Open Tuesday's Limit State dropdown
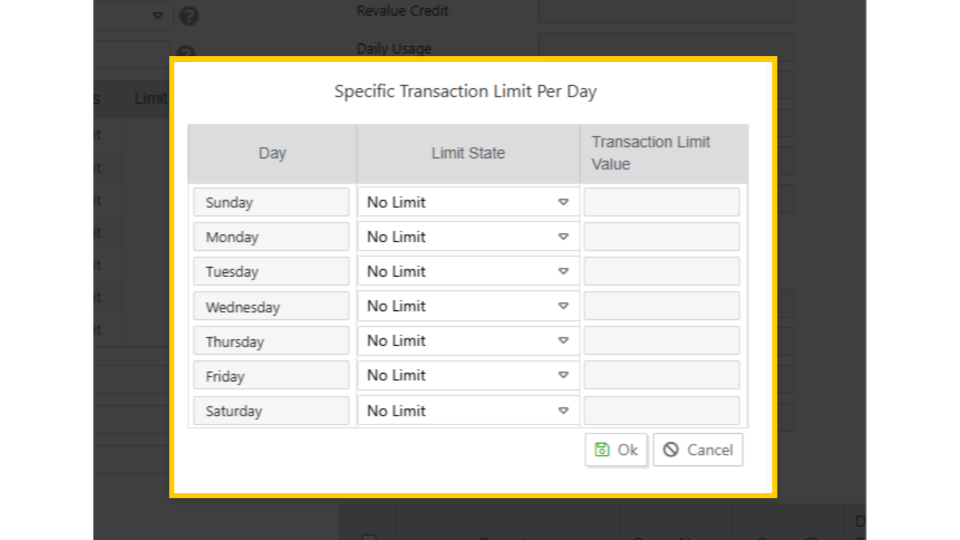Image resolution: width=960 pixels, height=540 pixels. click(467, 272)
